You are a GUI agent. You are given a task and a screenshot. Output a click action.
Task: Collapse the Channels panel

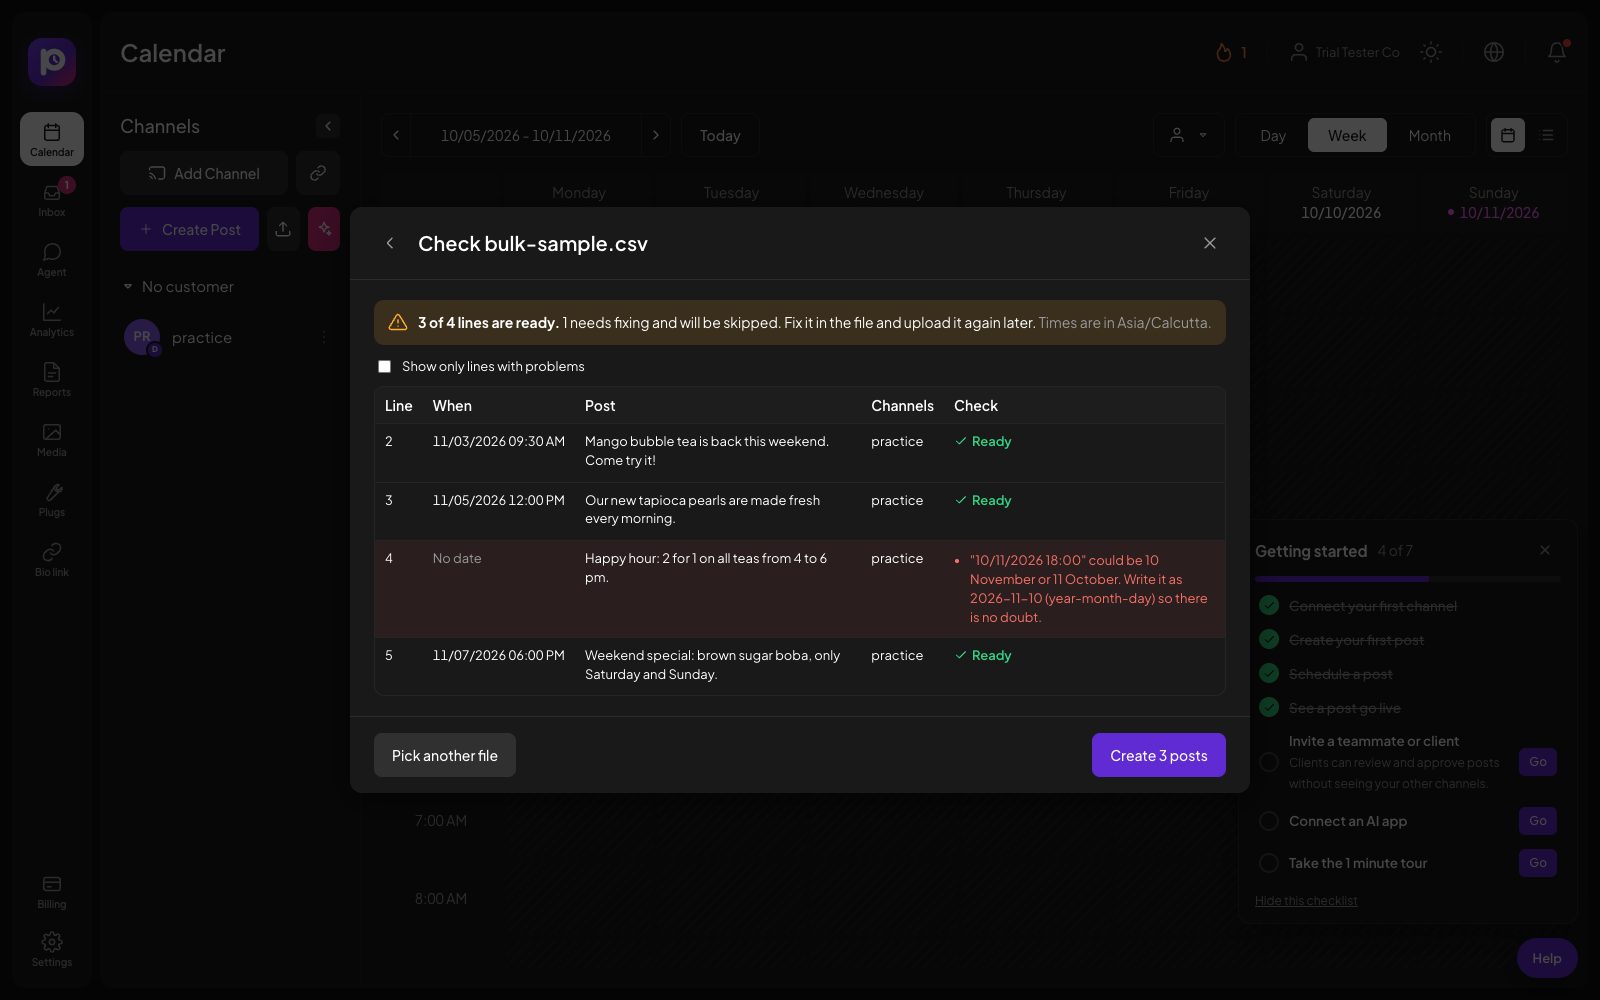(x=328, y=126)
